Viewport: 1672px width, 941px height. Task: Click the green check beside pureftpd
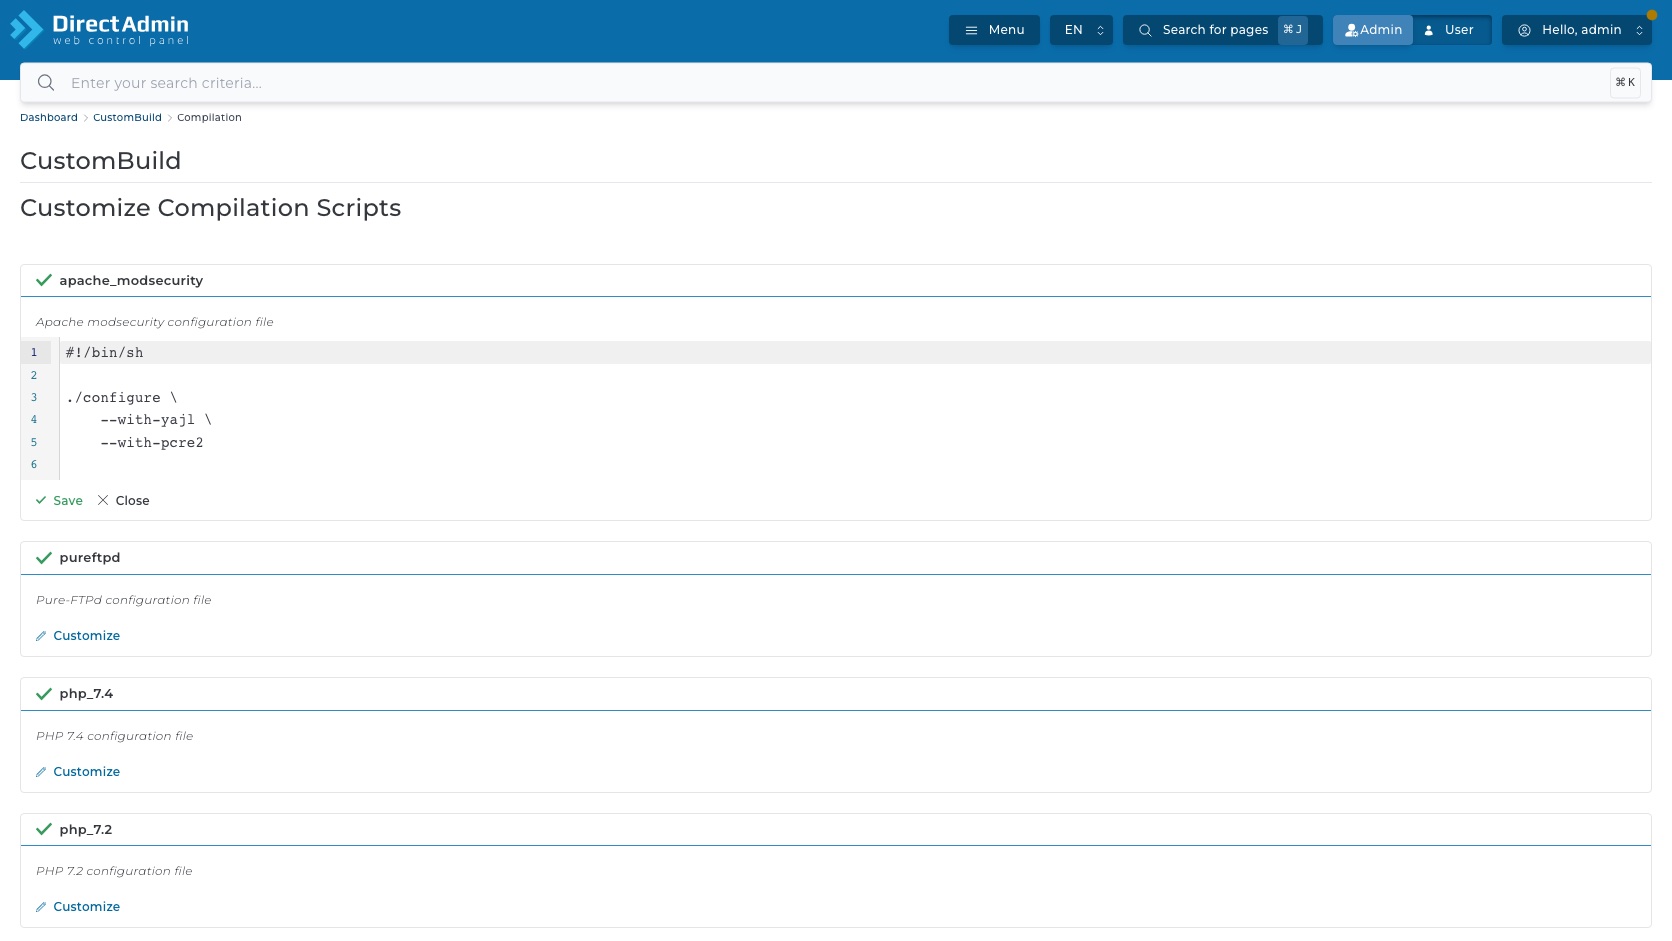click(44, 558)
